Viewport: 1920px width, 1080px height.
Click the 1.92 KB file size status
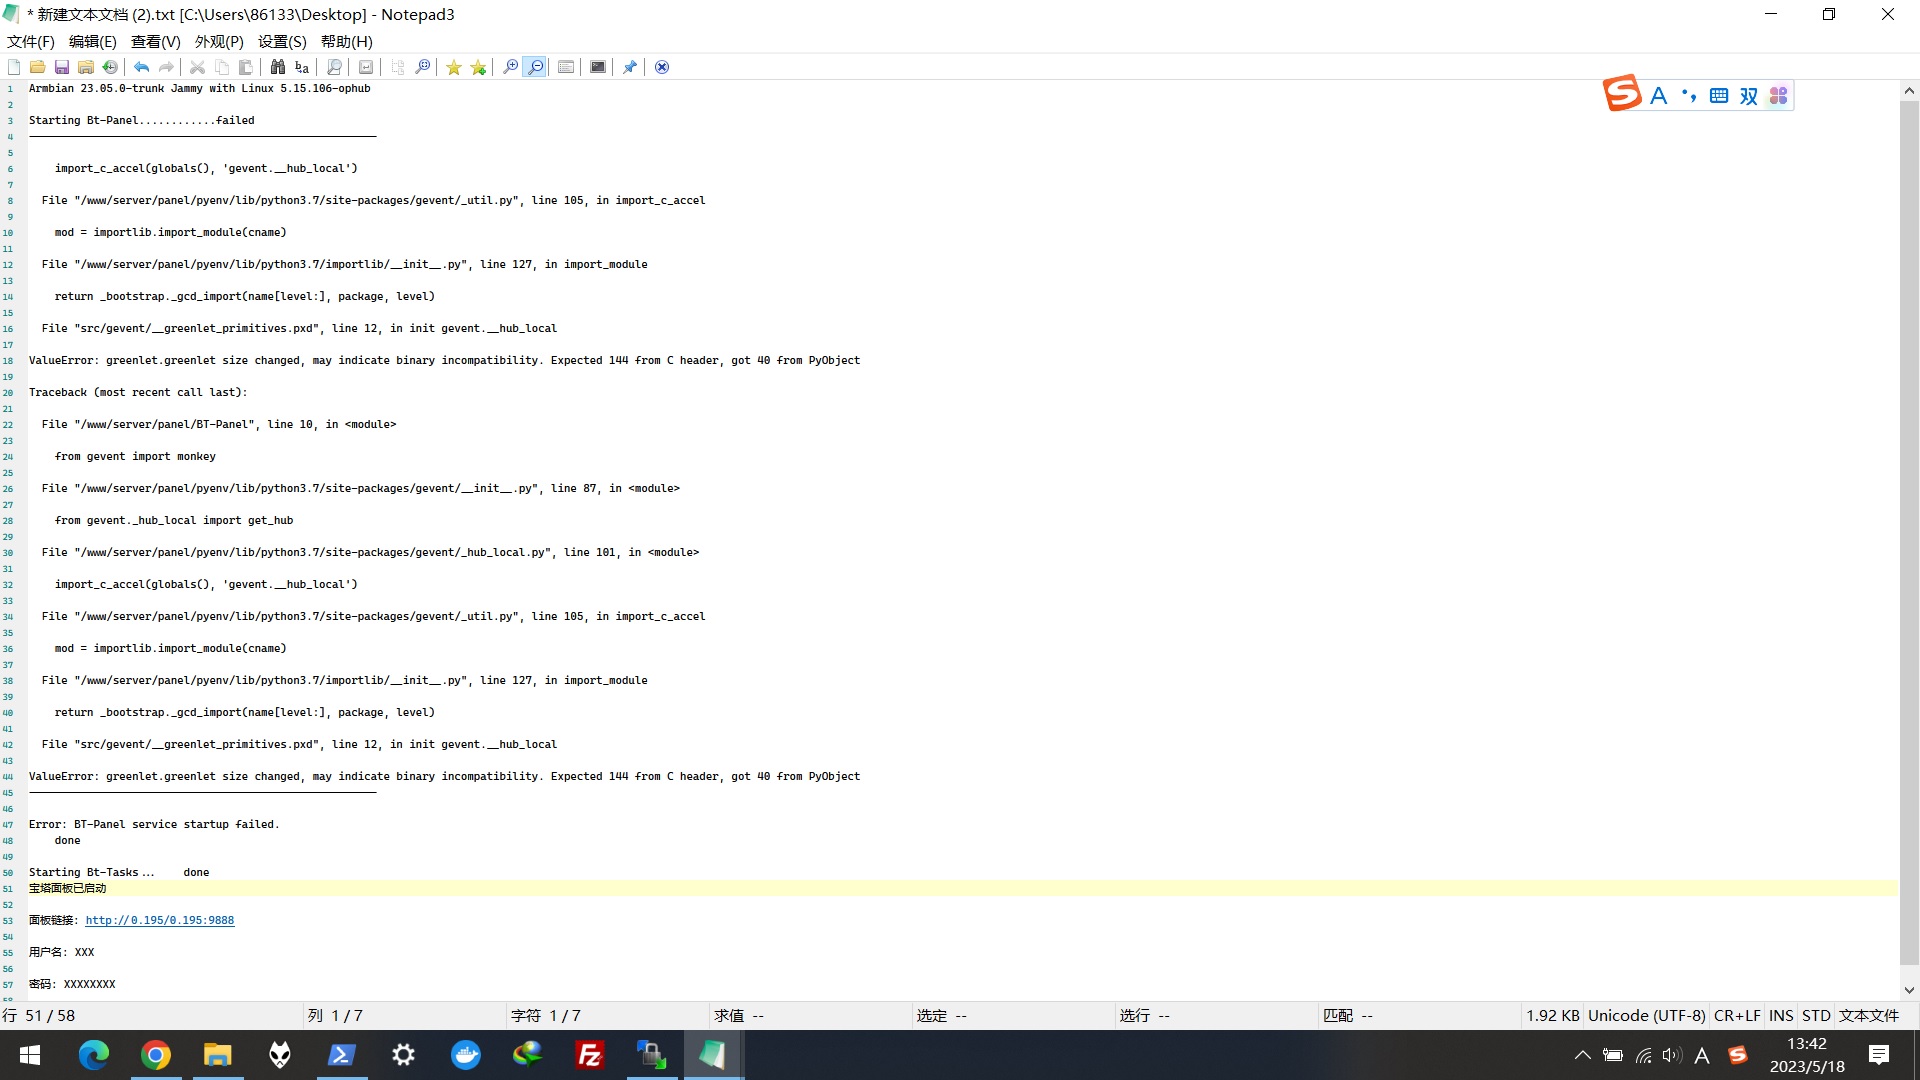click(x=1552, y=1015)
